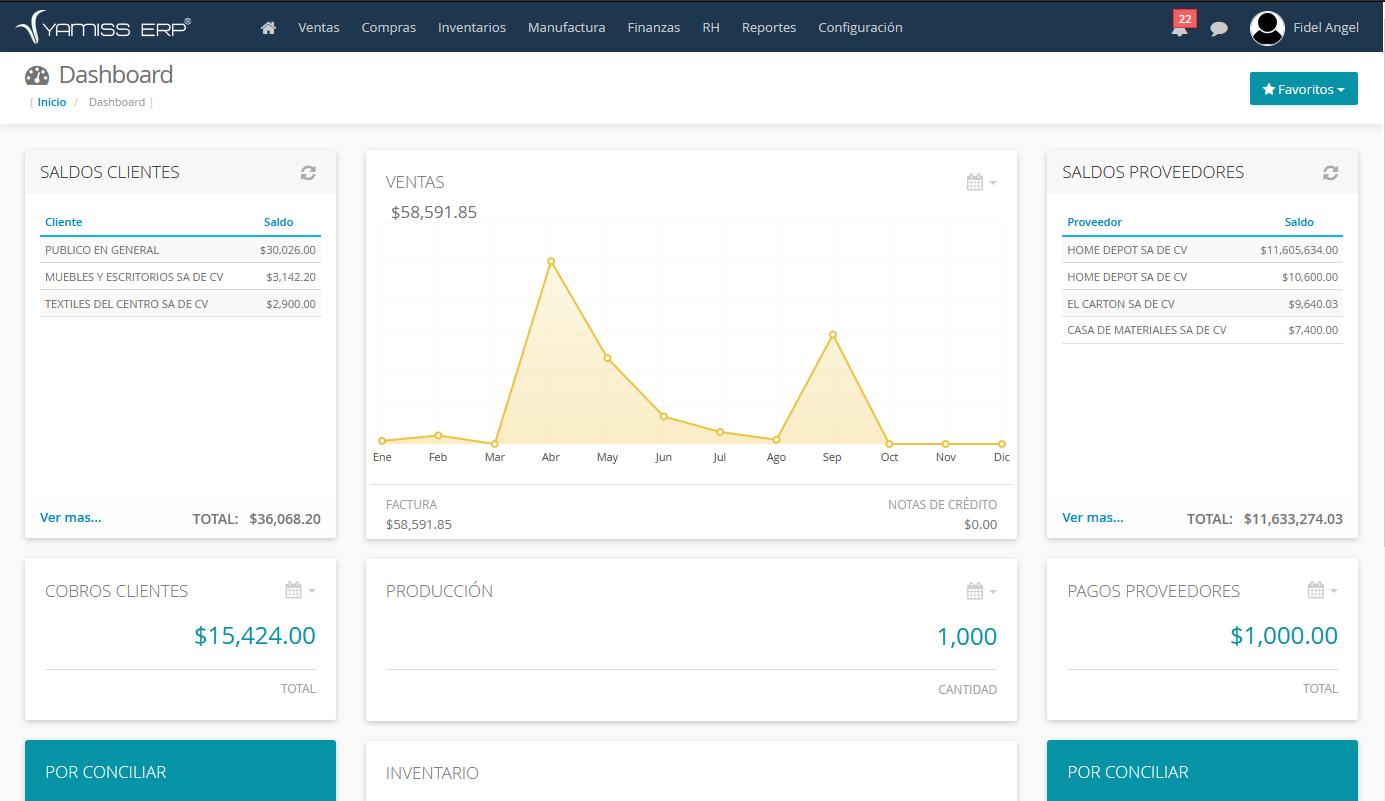The width and height of the screenshot is (1385, 801).
Task: Open the notifications bell with 22 badge
Action: tap(1180, 28)
